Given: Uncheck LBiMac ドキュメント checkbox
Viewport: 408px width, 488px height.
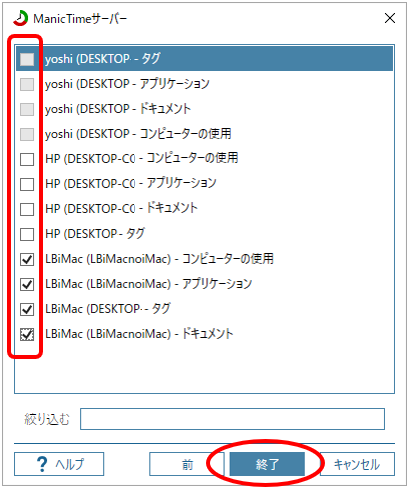Looking at the screenshot, I should [27, 334].
